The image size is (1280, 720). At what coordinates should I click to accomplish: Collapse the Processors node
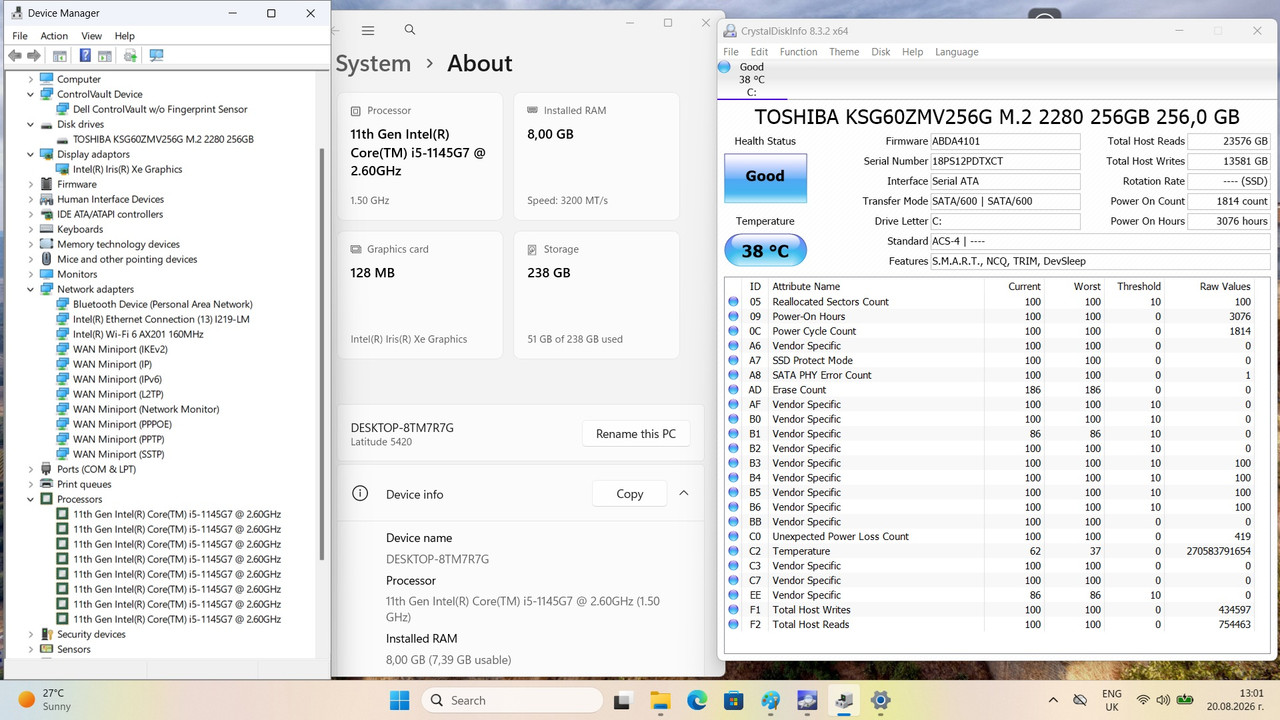click(31, 499)
